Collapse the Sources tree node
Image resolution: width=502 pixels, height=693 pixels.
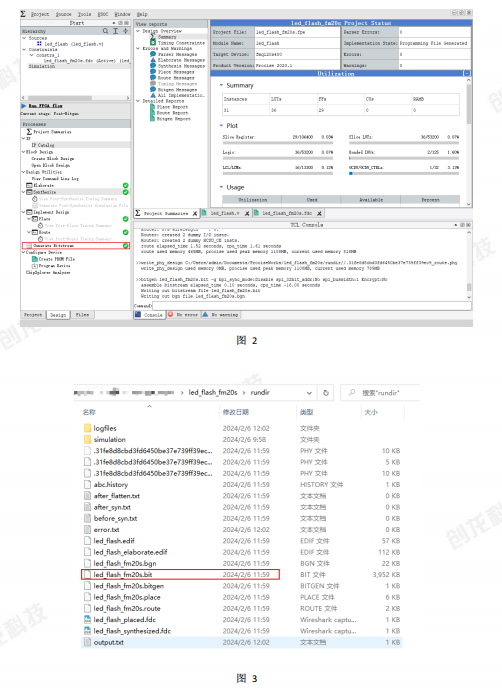pyautogui.click(x=24, y=38)
